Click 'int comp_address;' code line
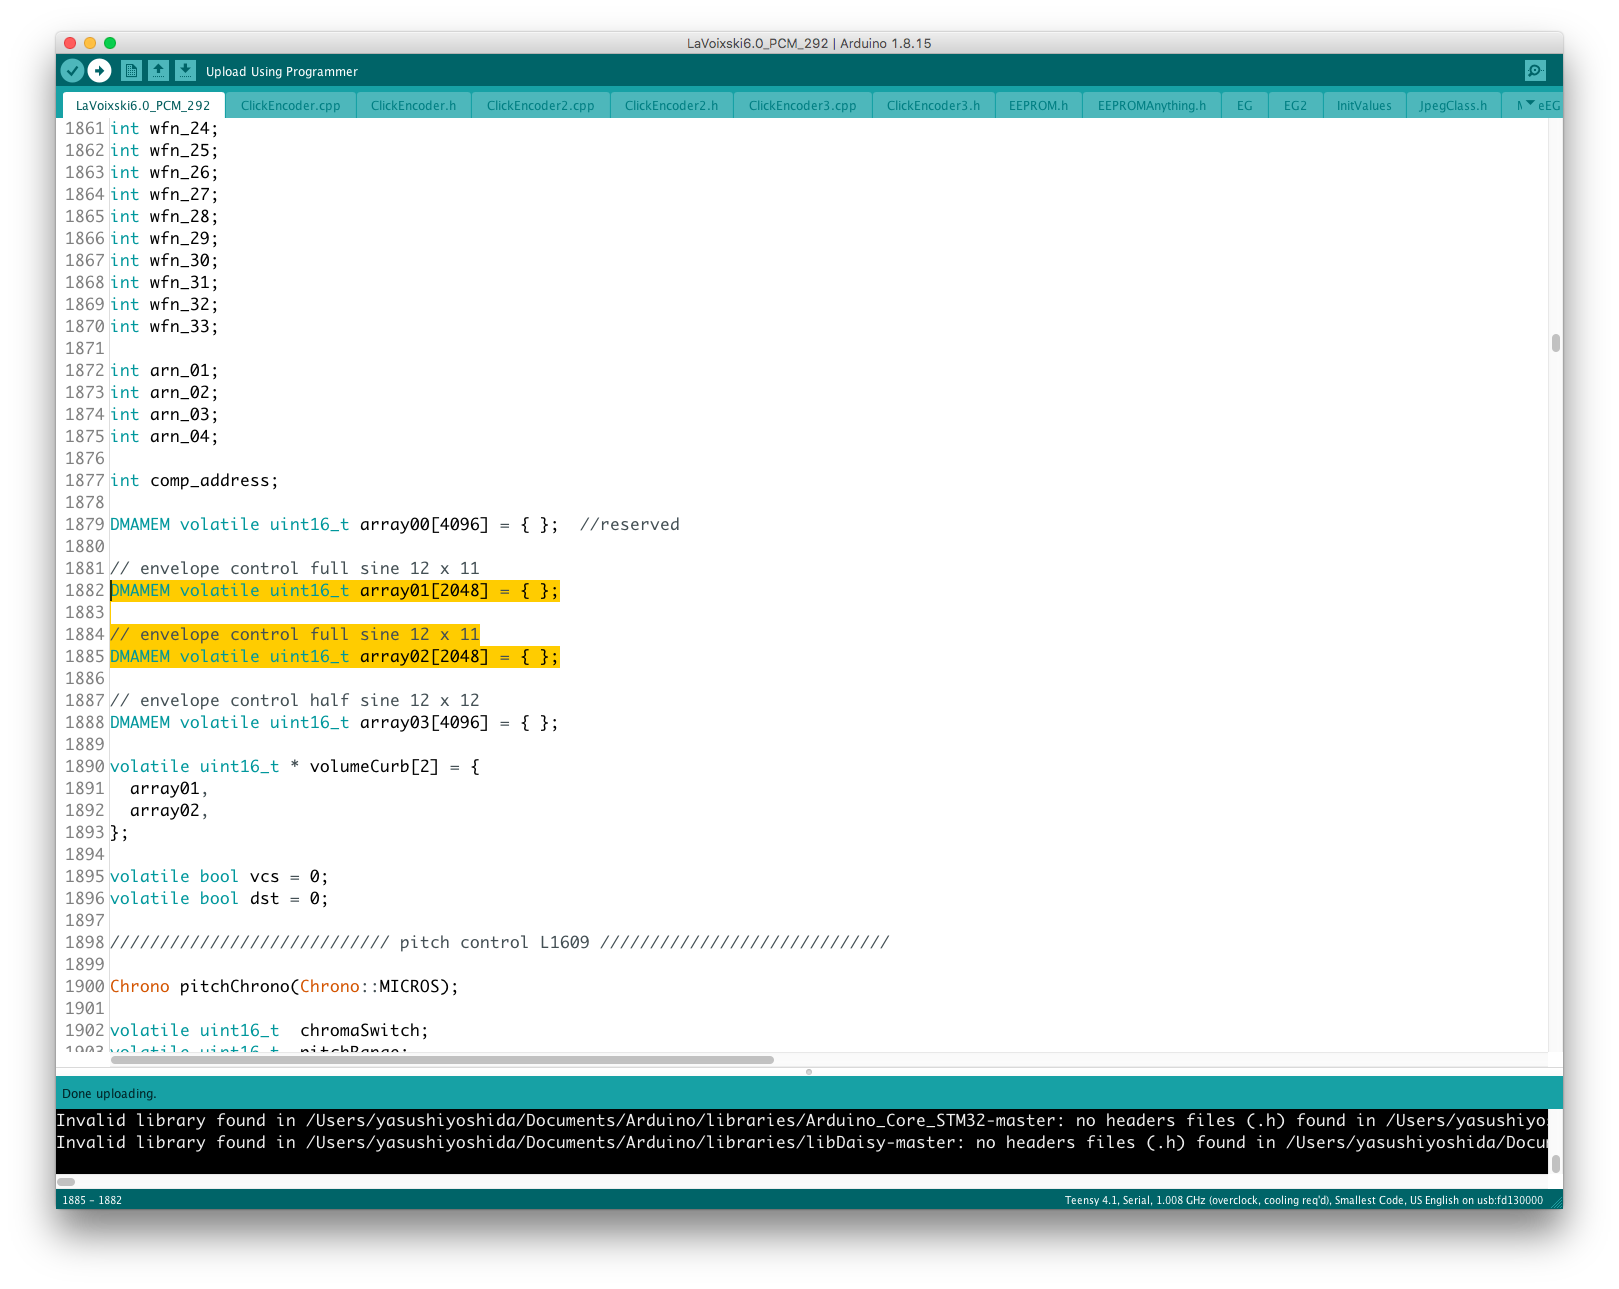The image size is (1619, 1289). click(194, 481)
